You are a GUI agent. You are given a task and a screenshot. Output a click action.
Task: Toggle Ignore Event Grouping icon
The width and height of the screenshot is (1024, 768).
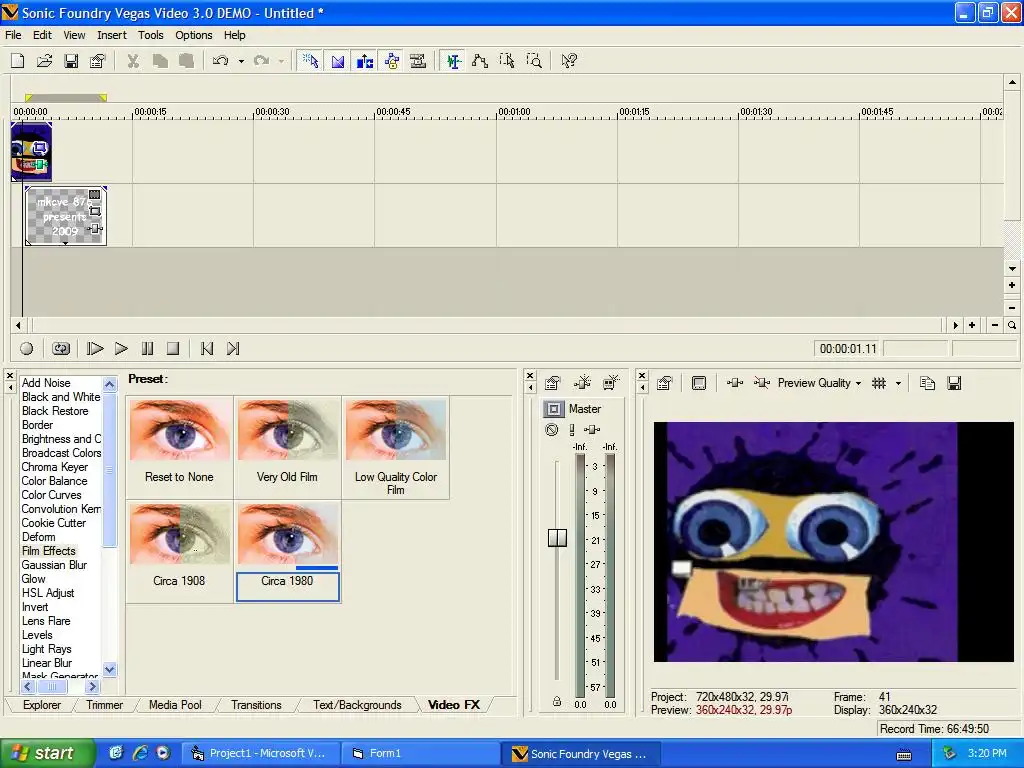tap(418, 61)
